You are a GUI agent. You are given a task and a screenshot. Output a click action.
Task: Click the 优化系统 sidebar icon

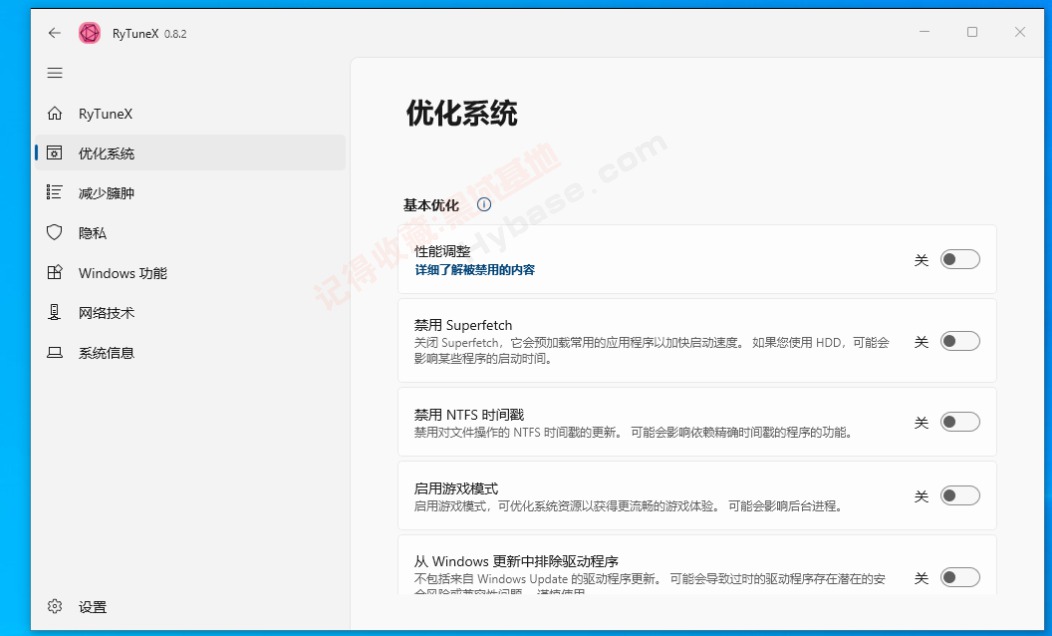tap(55, 153)
